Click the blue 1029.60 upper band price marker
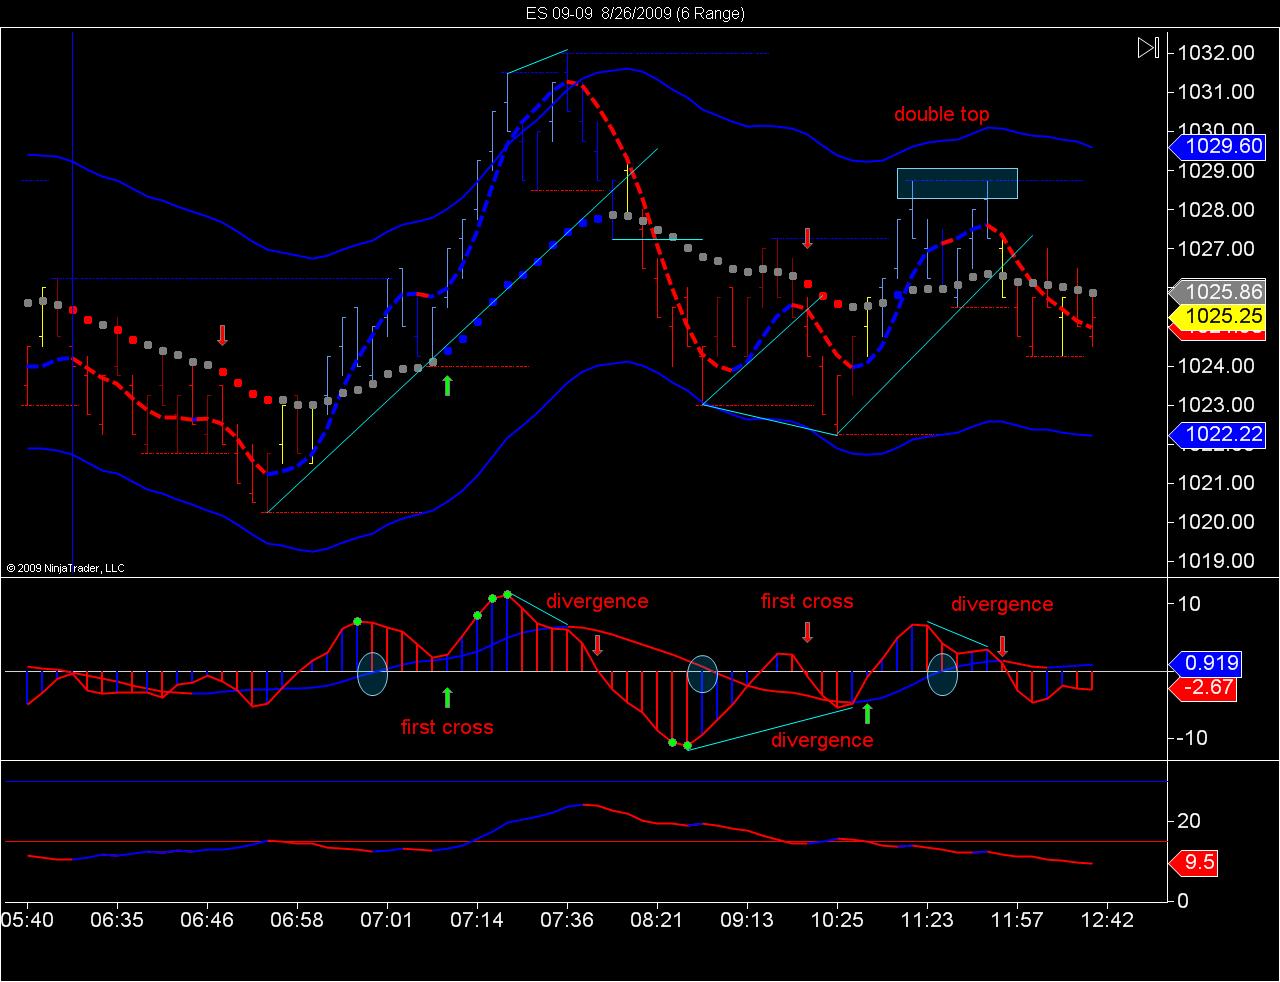 pyautogui.click(x=1216, y=147)
